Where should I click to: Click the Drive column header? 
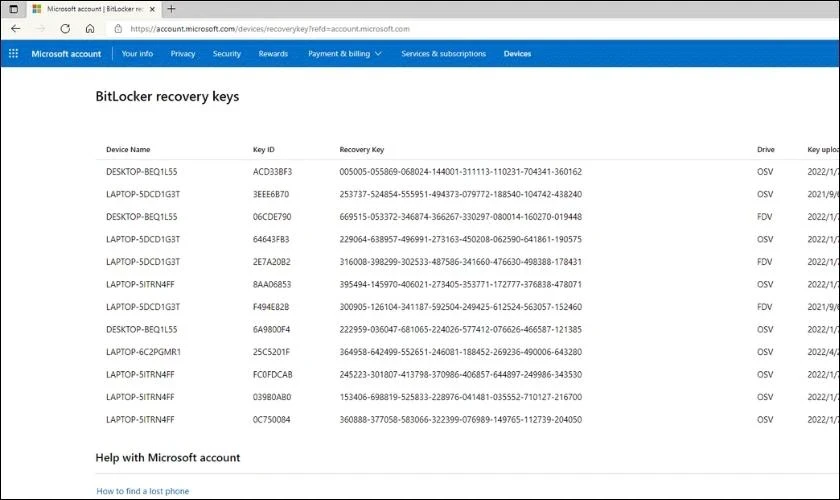pos(766,150)
